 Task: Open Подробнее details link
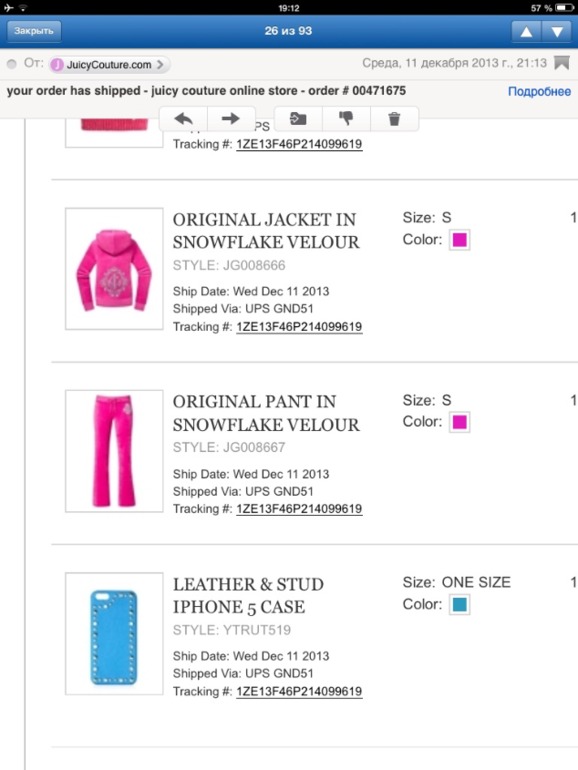click(539, 91)
